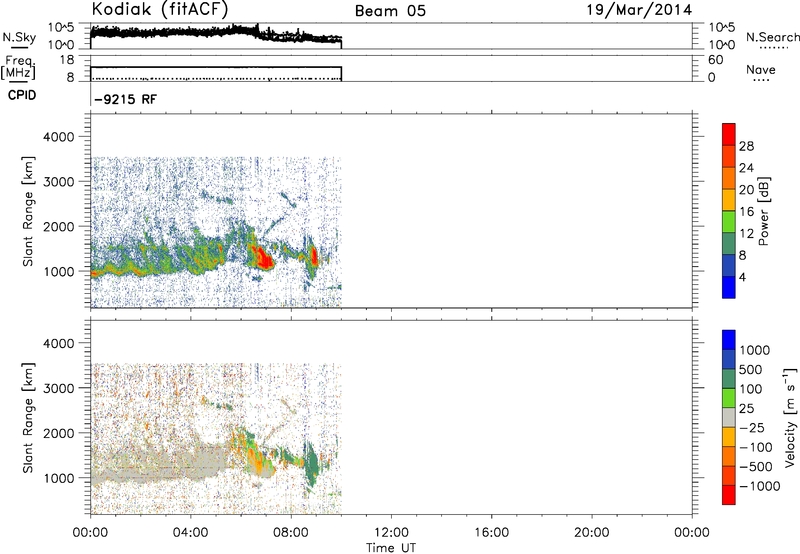Screen dimensions: 800x554
Task: Click the 28 label on Power color bar
Action: coord(746,146)
